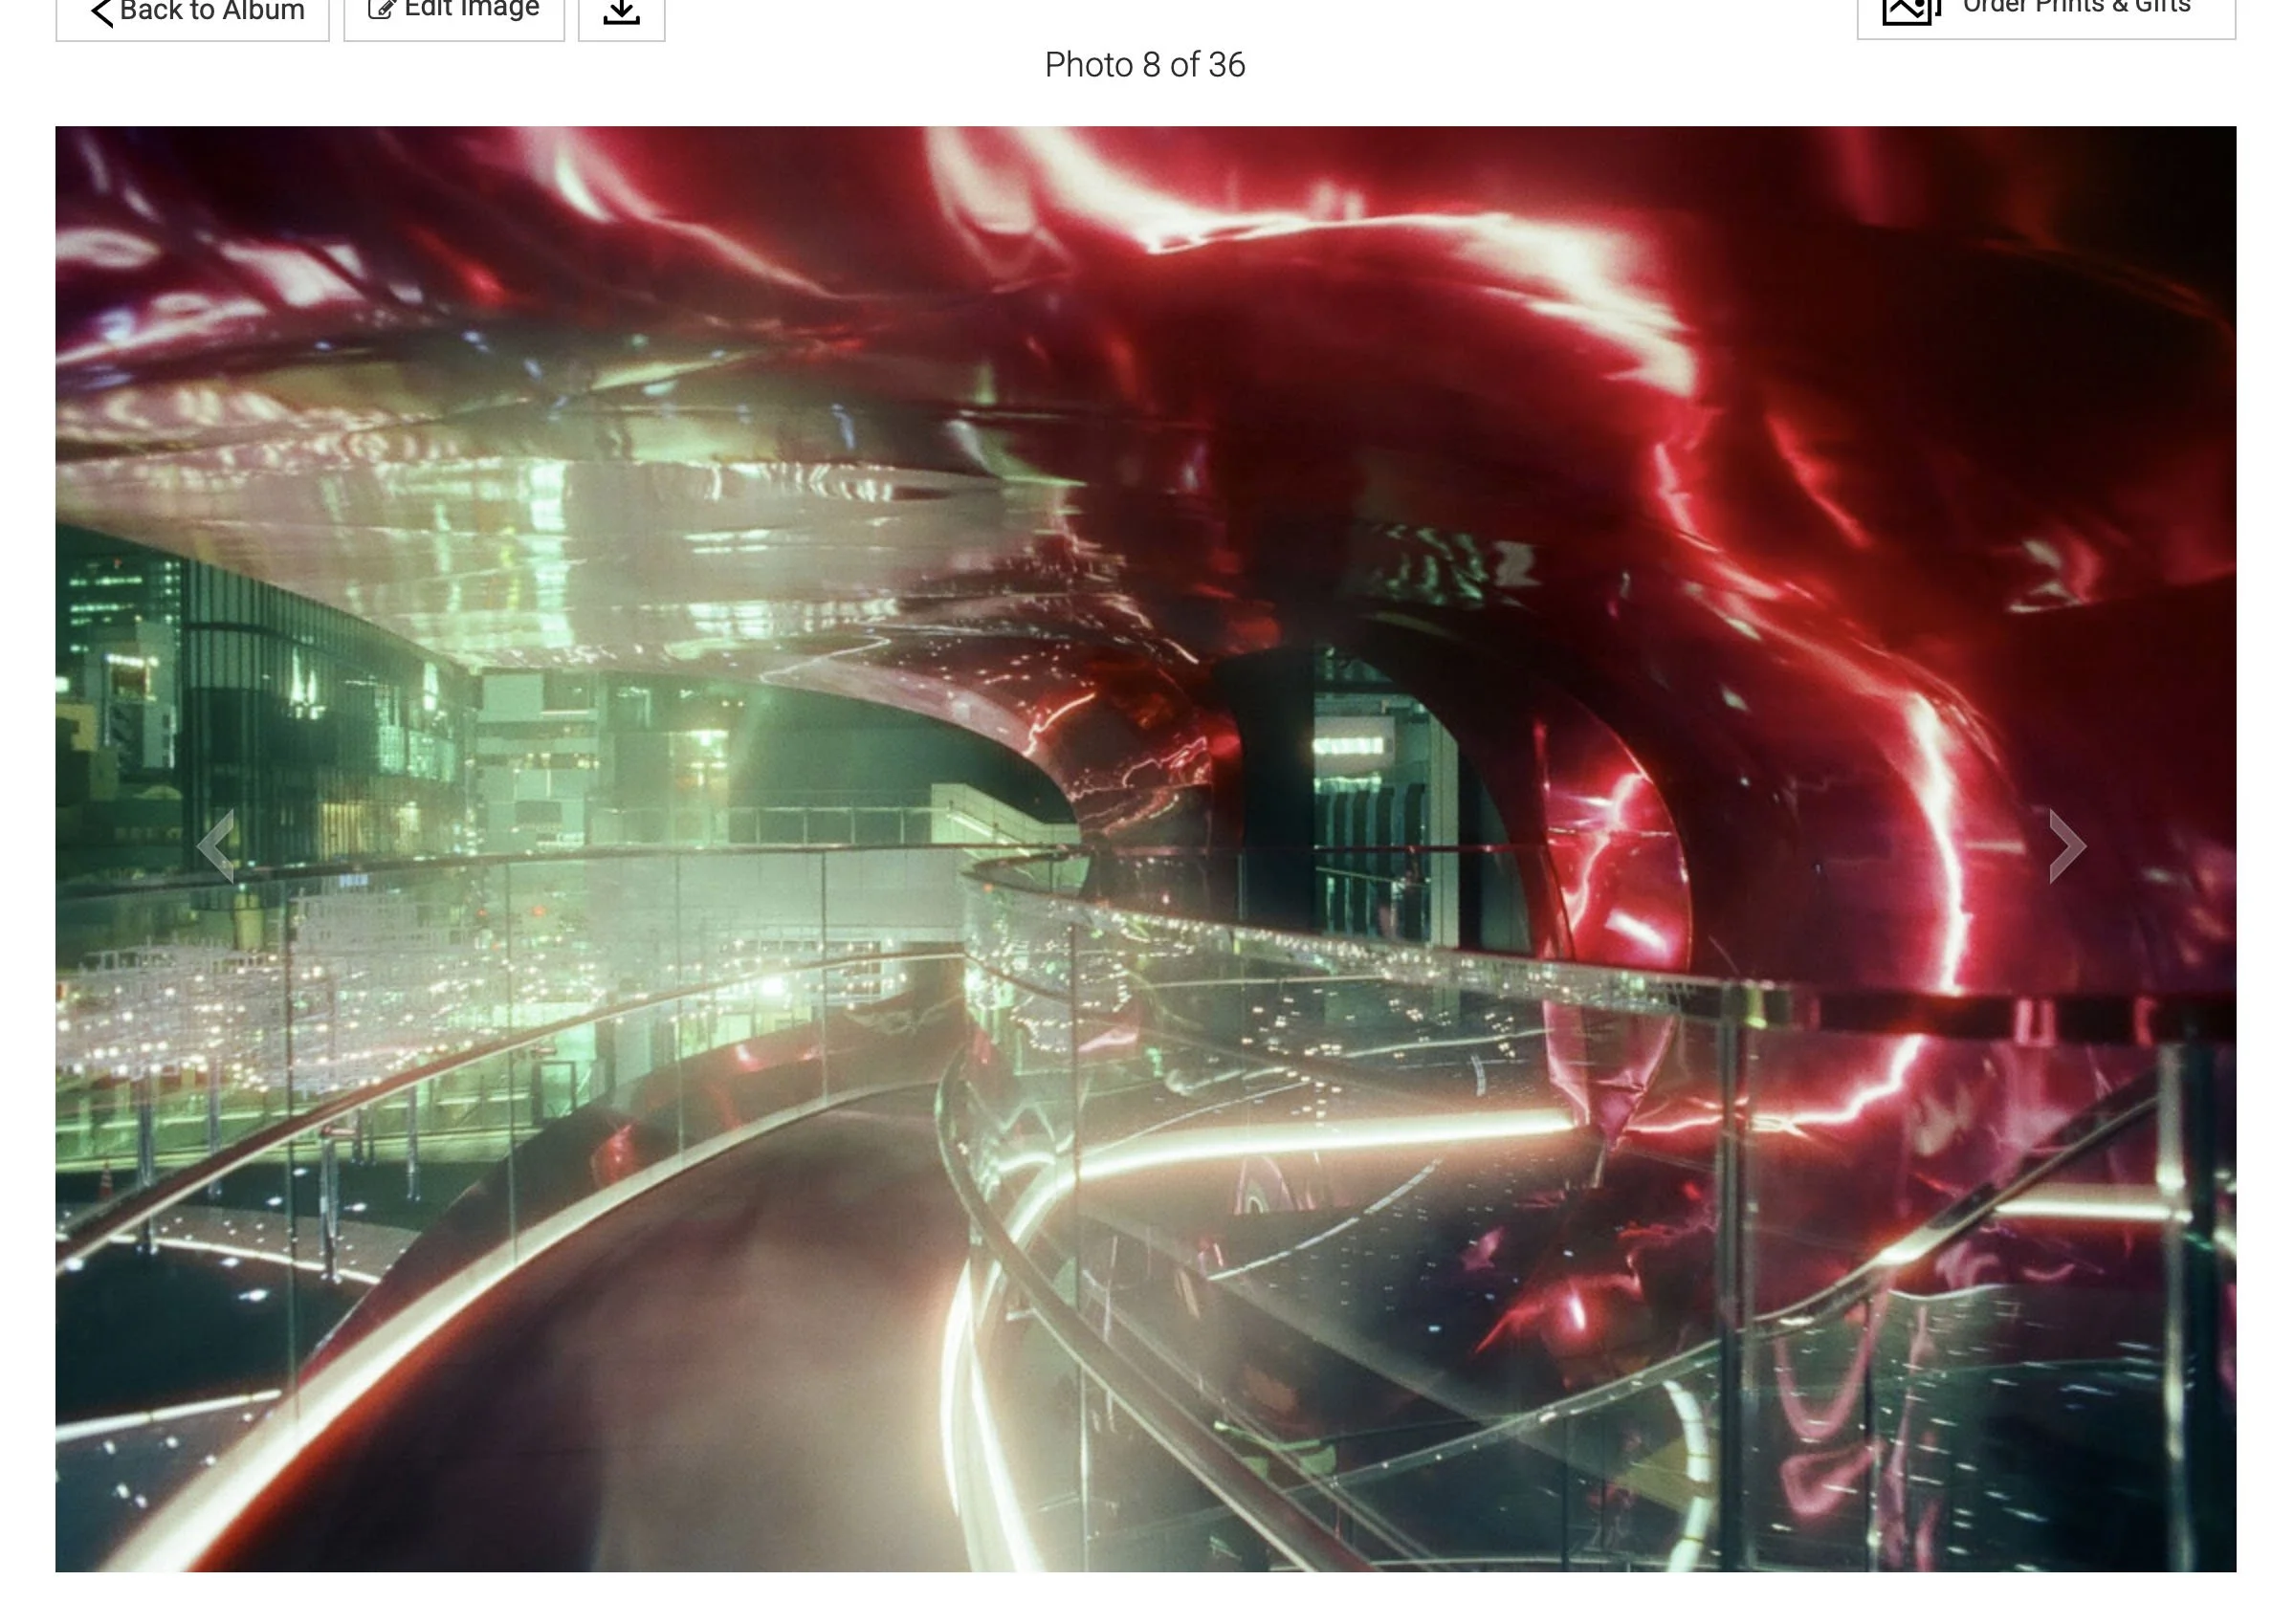Click the Photo 8 of 36 counter
The width and height of the screenshot is (2294, 1624).
point(1146,66)
